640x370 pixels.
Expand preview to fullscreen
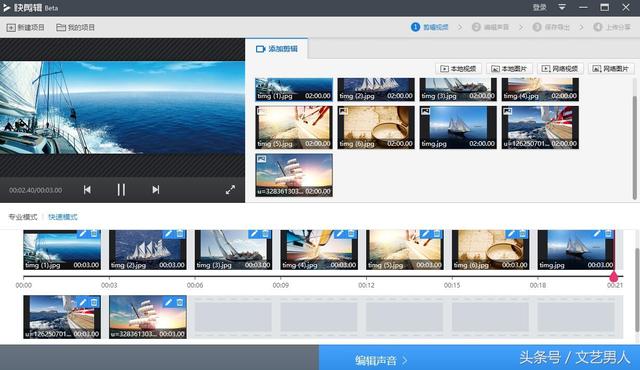point(231,190)
